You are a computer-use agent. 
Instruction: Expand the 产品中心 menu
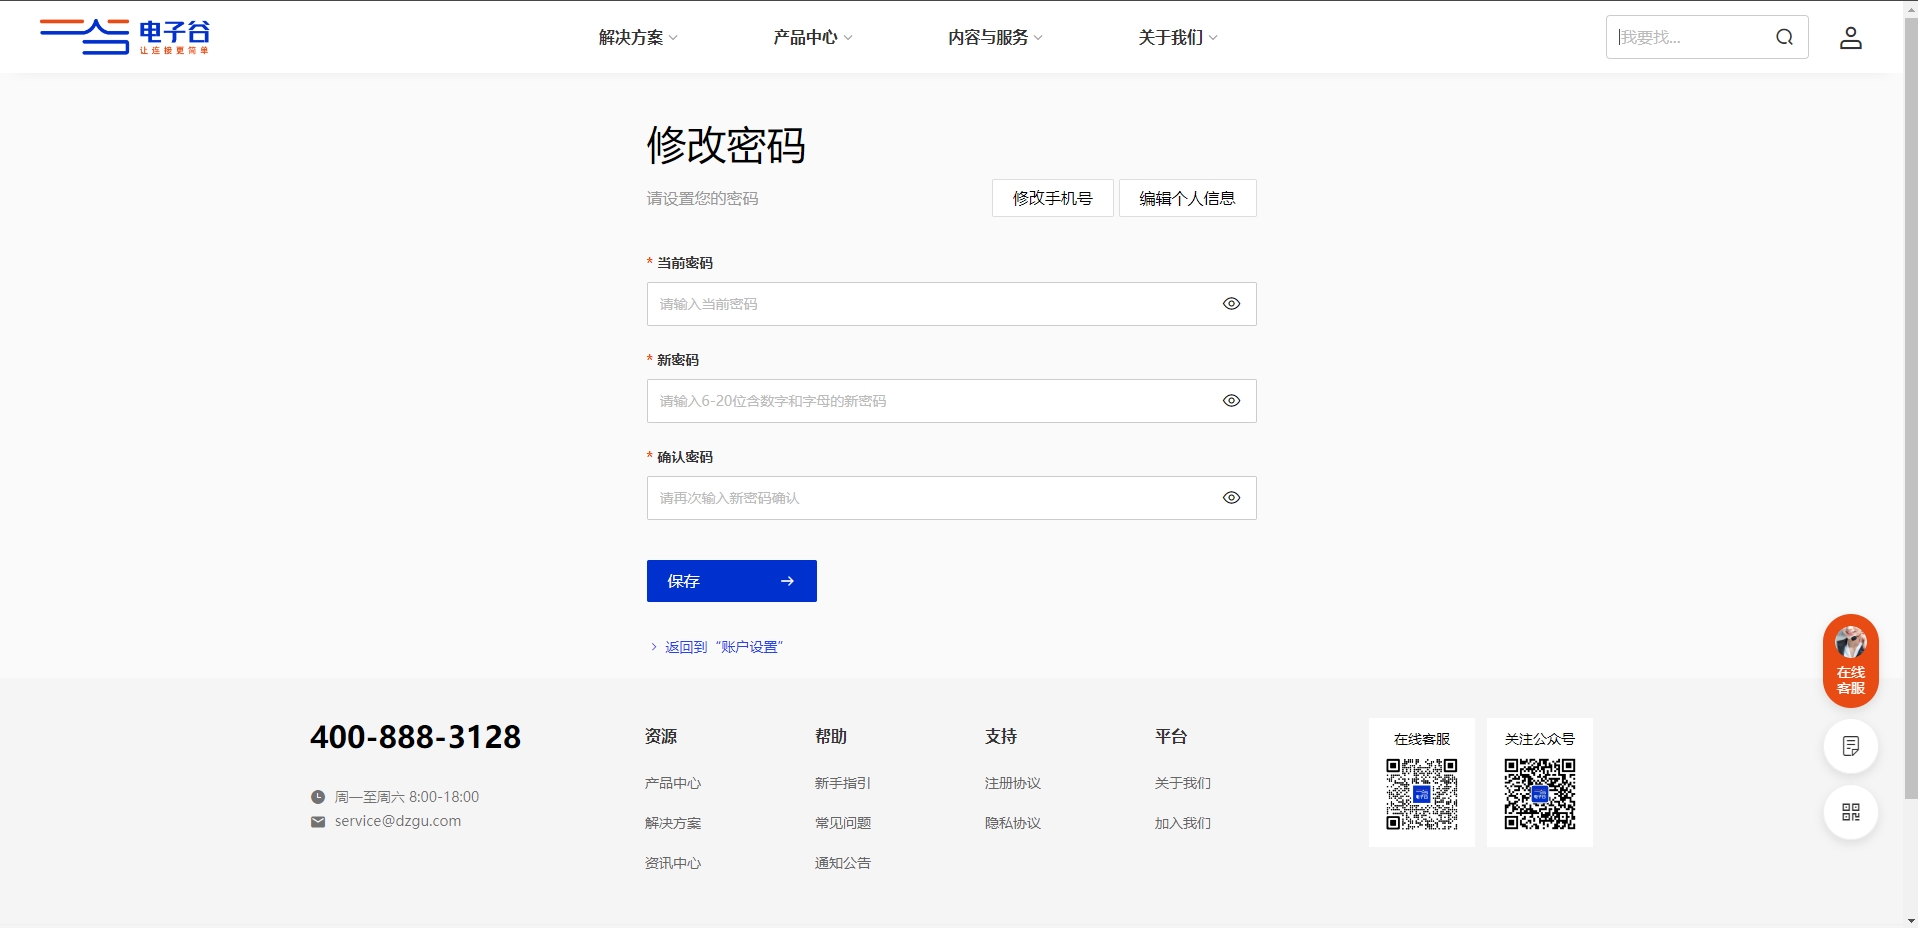coord(812,38)
